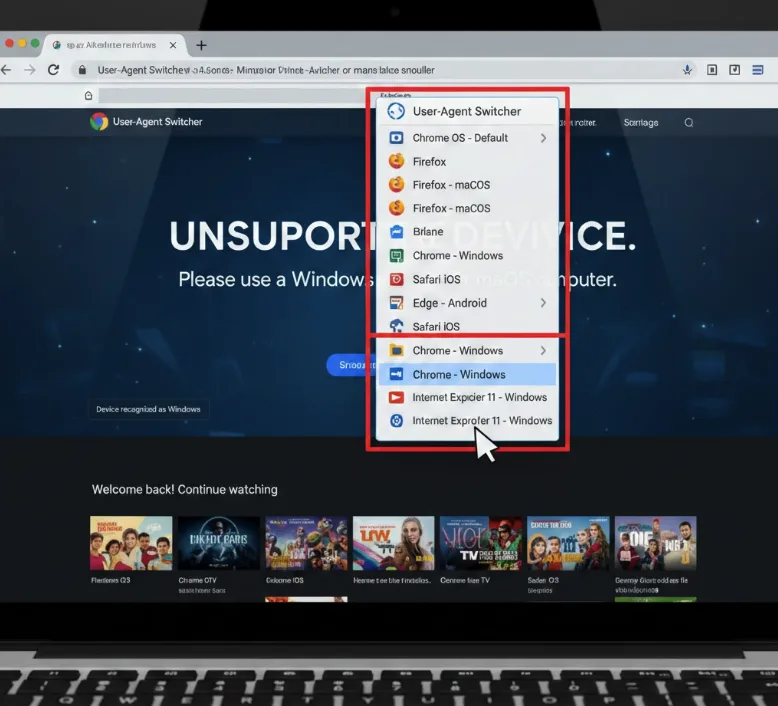The height and width of the screenshot is (706, 778).
Task: Click the browser back arrow
Action: click(7, 70)
